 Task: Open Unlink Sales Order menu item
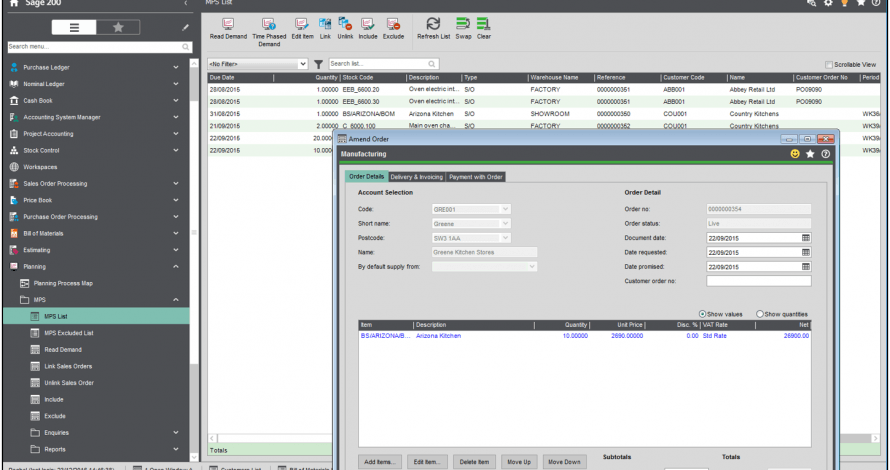[x=69, y=383]
